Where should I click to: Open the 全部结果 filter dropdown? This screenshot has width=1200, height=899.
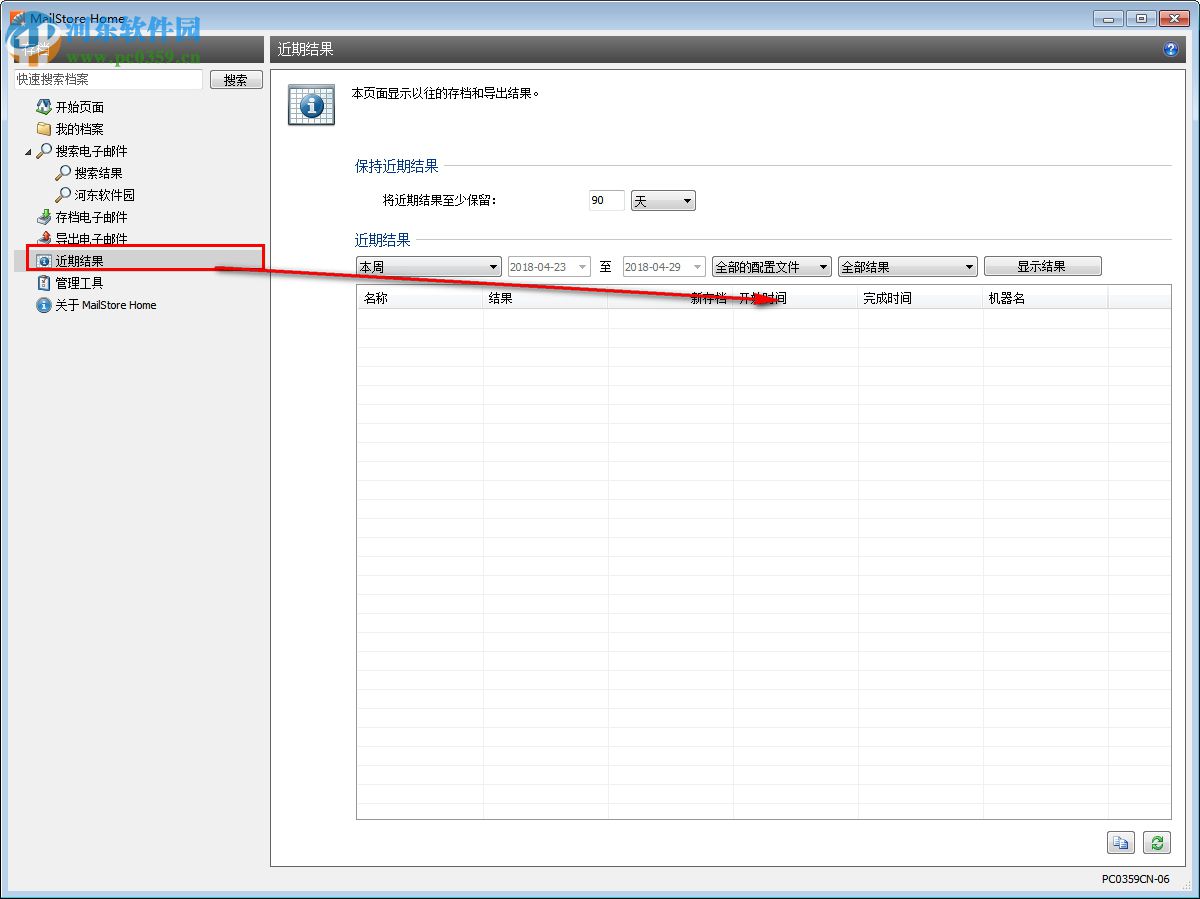click(908, 267)
